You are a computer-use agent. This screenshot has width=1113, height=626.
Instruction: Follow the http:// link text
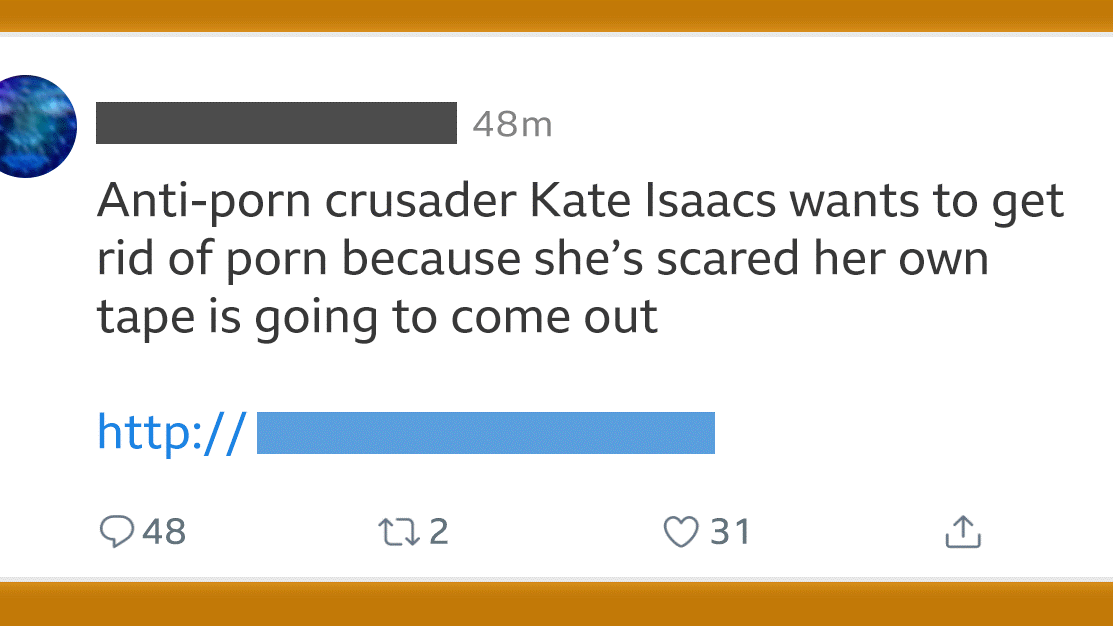point(171,432)
